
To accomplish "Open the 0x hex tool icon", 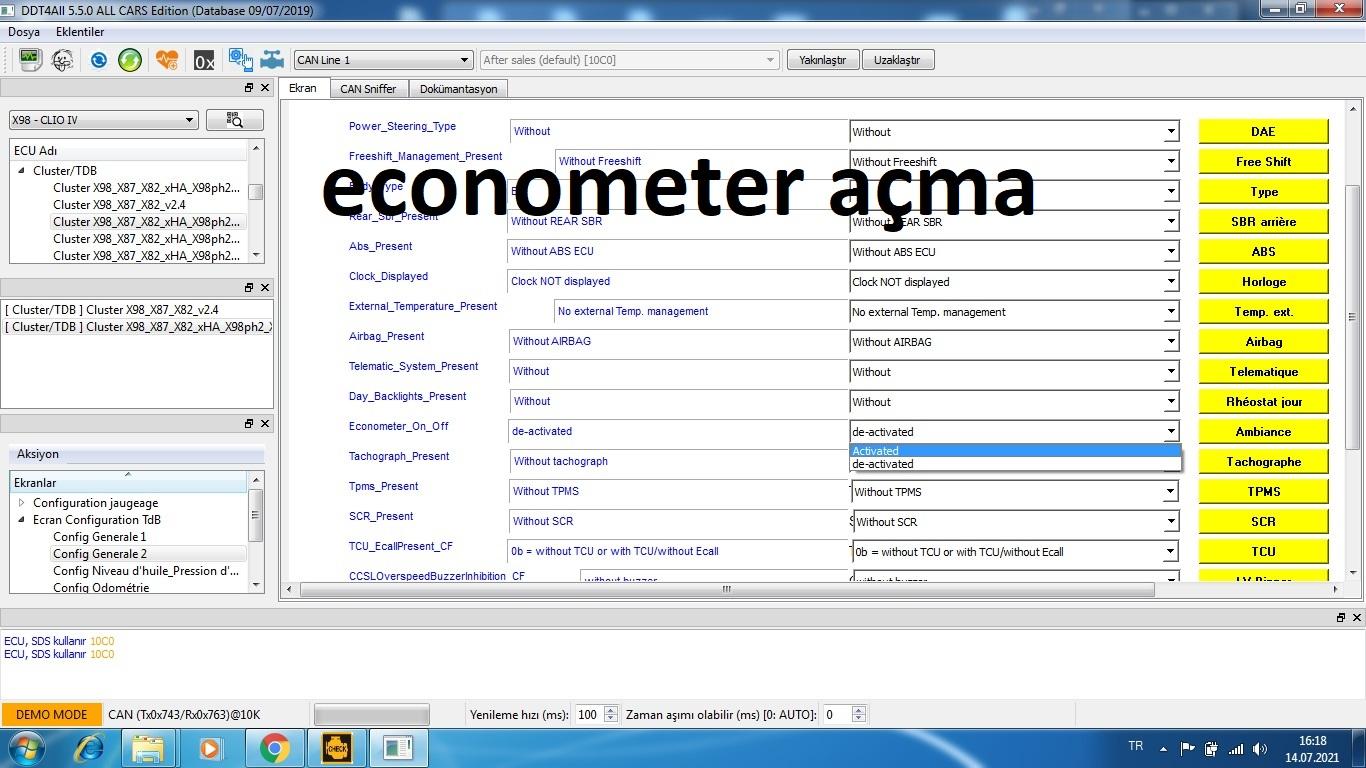I will 204,60.
